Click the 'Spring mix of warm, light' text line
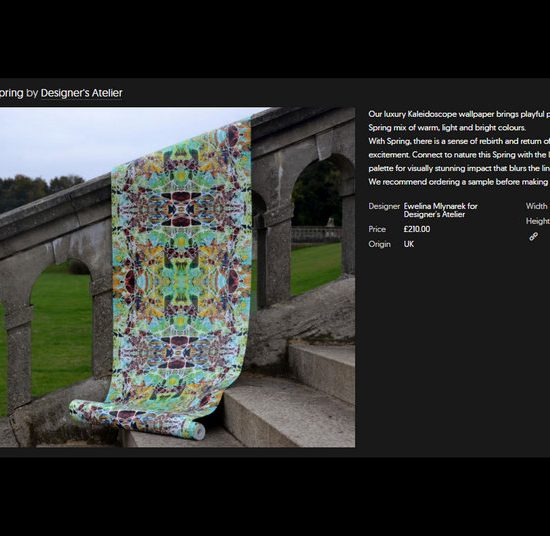The height and width of the screenshot is (536, 550). (447, 128)
